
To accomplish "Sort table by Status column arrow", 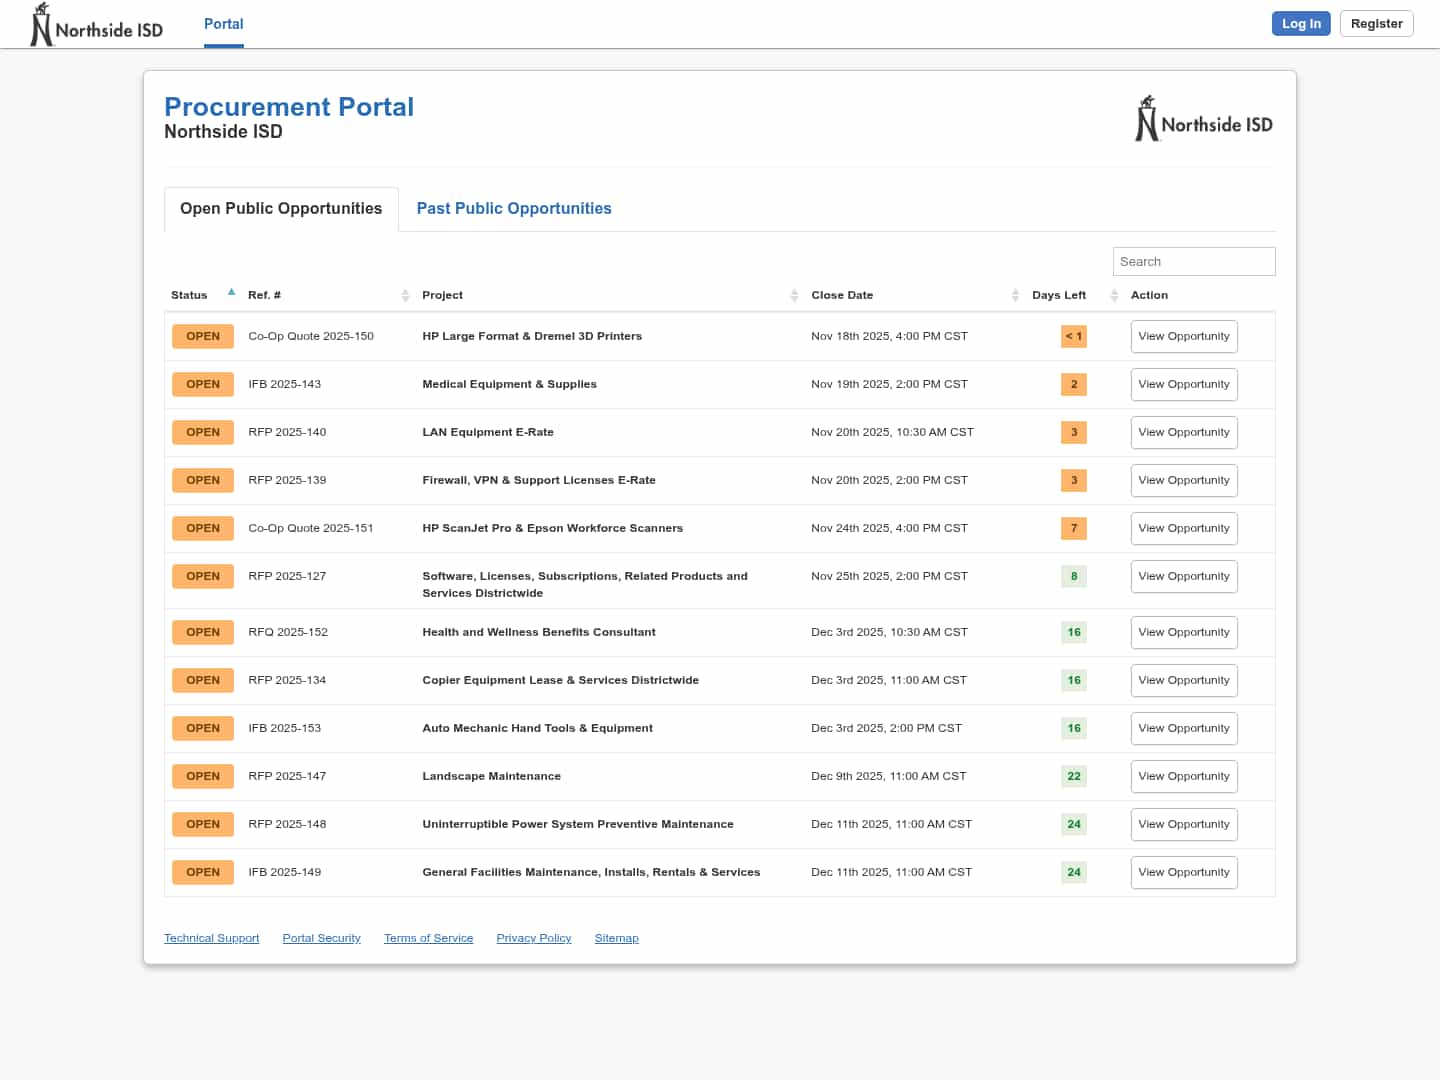I will (x=231, y=293).
